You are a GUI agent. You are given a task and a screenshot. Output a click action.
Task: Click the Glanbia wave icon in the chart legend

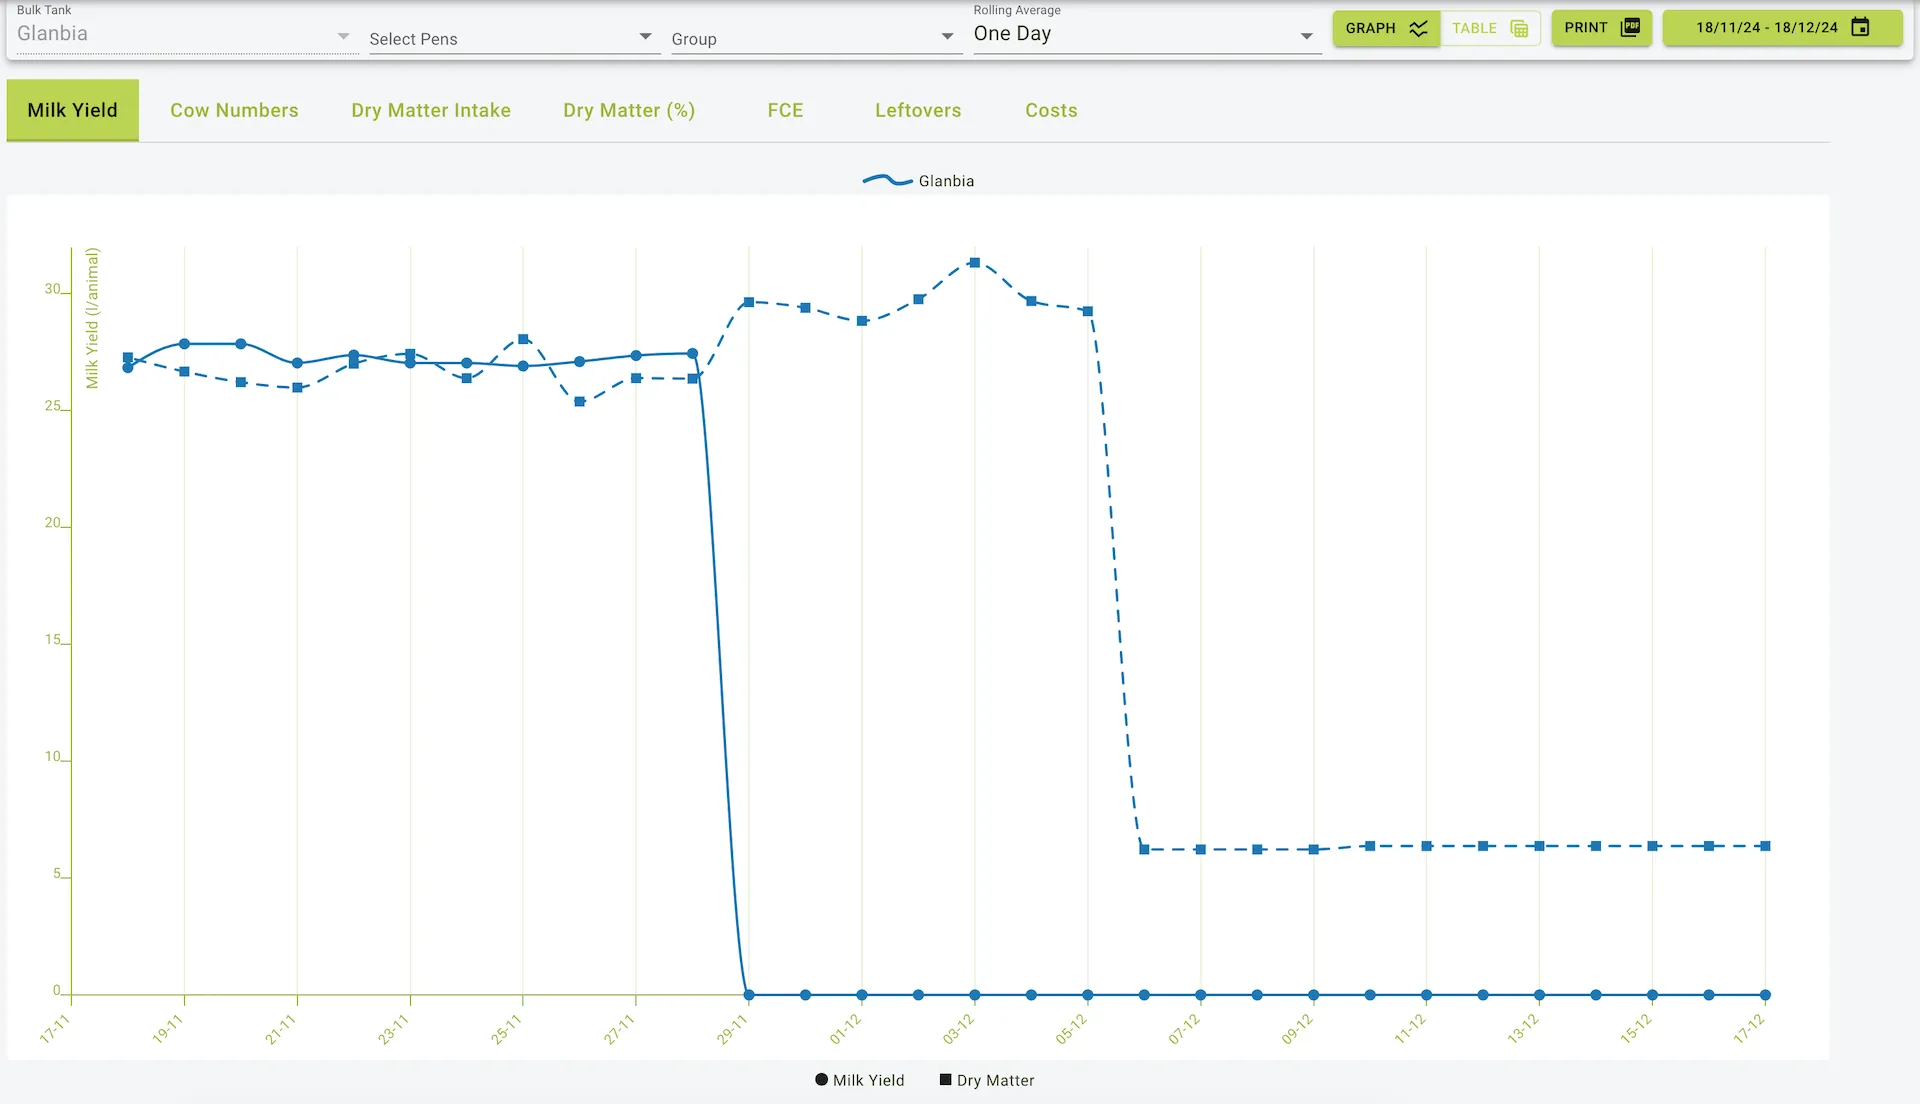pos(886,180)
